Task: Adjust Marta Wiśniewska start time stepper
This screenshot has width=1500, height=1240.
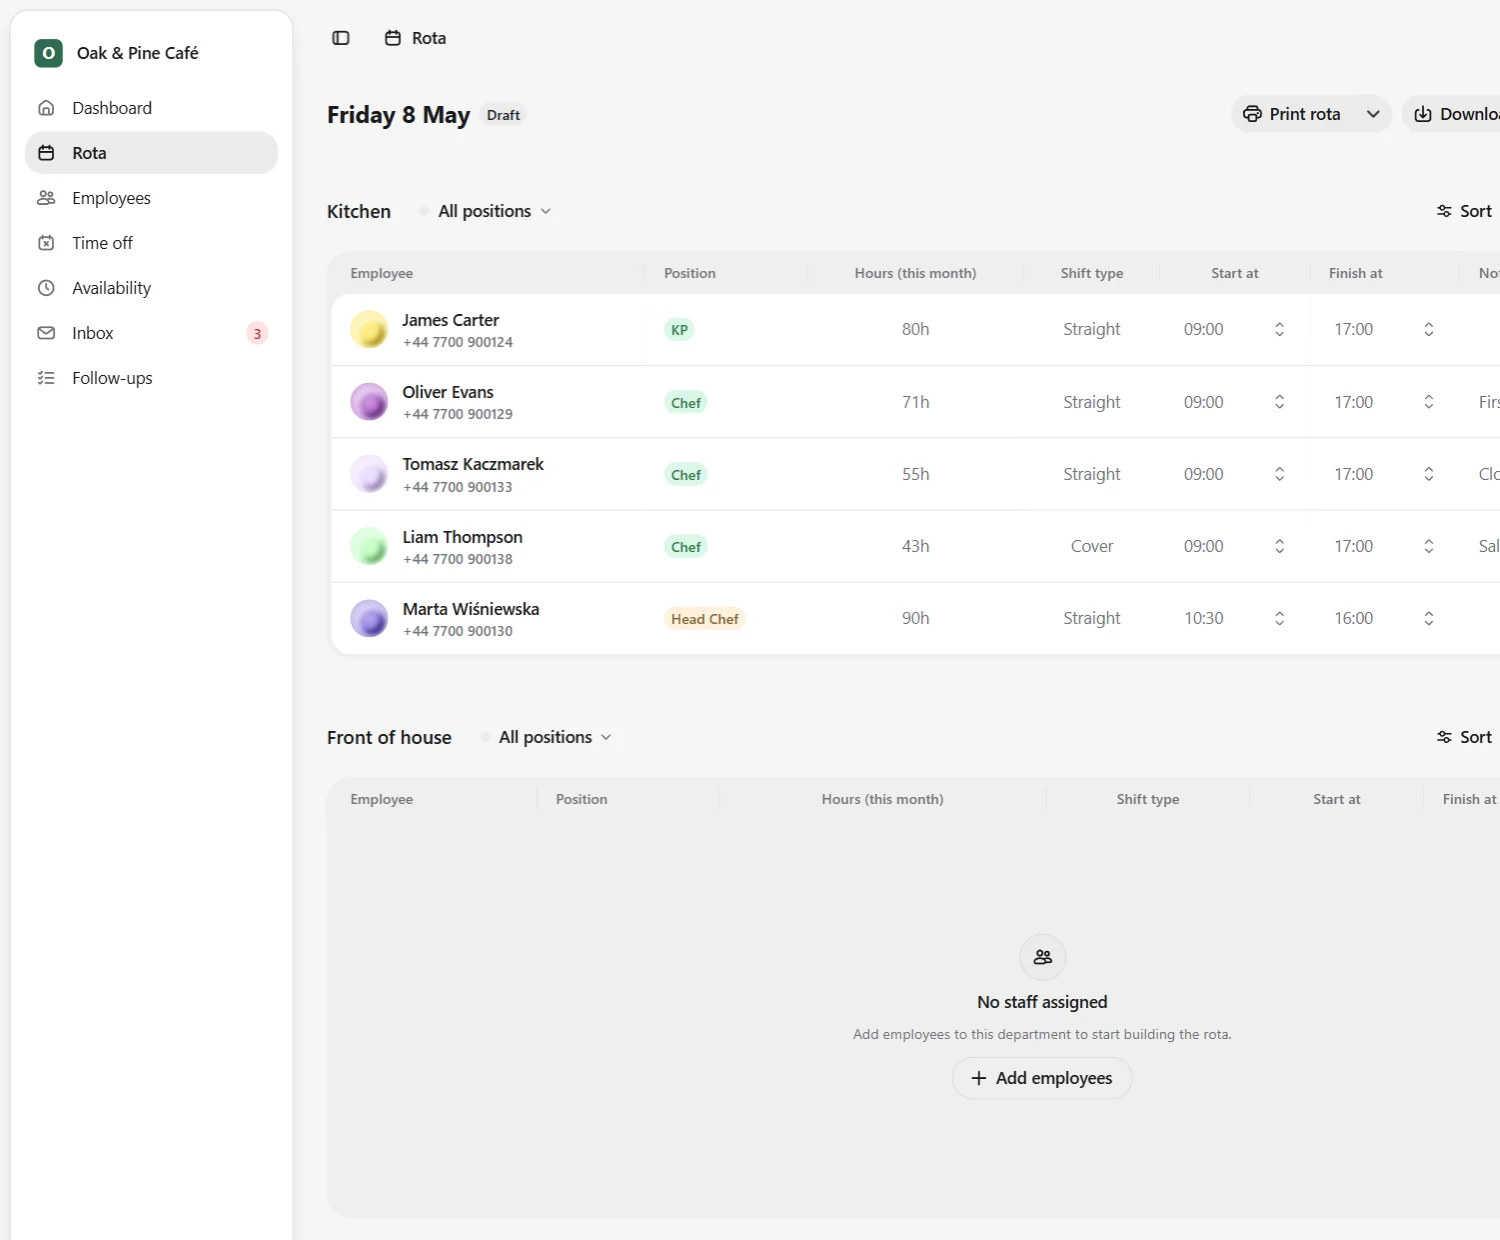Action: [x=1279, y=618]
